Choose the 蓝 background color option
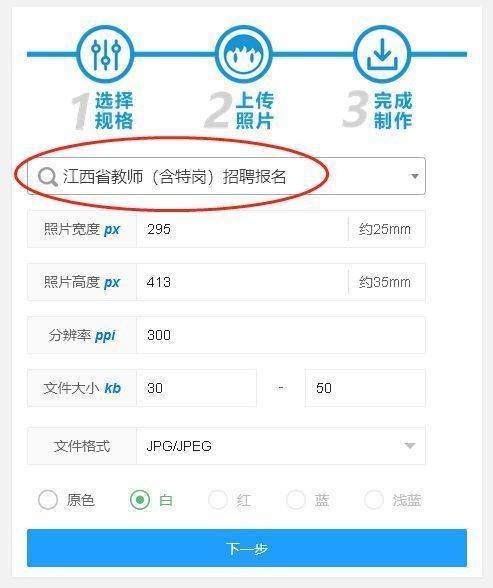 [x=296, y=500]
